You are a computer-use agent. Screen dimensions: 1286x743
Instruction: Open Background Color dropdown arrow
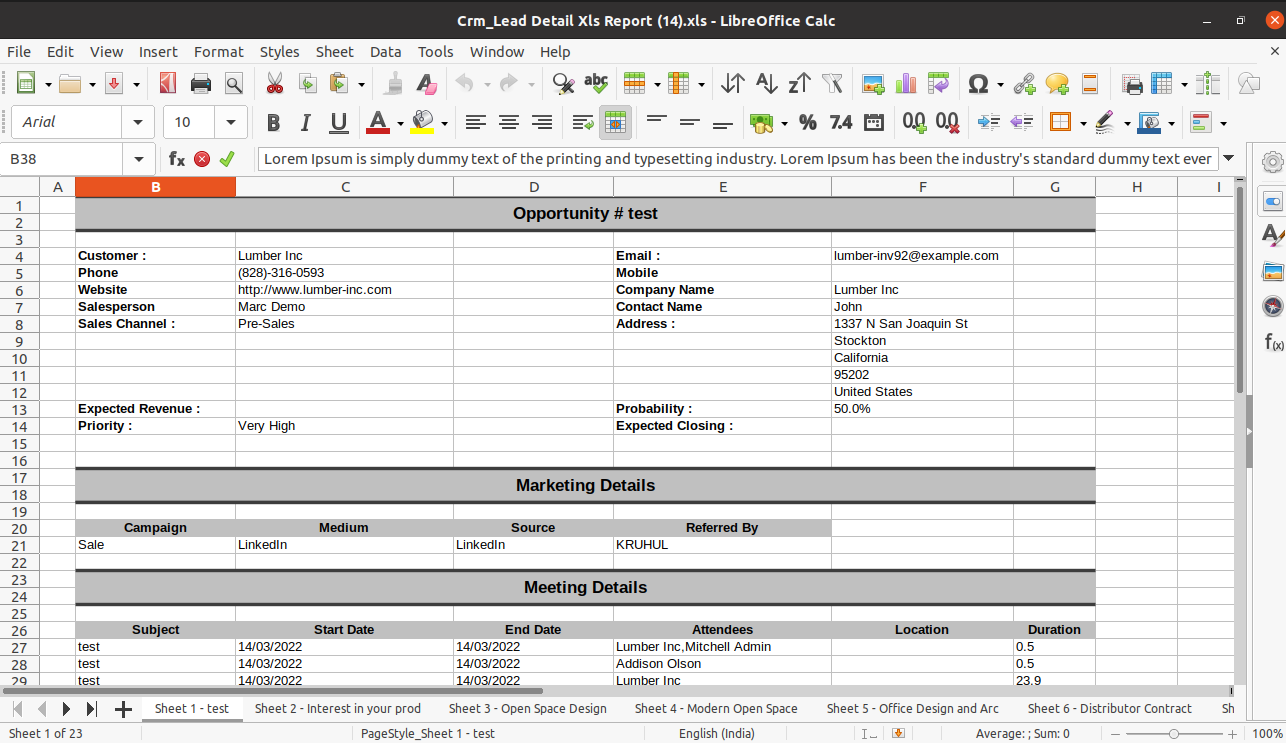[444, 123]
